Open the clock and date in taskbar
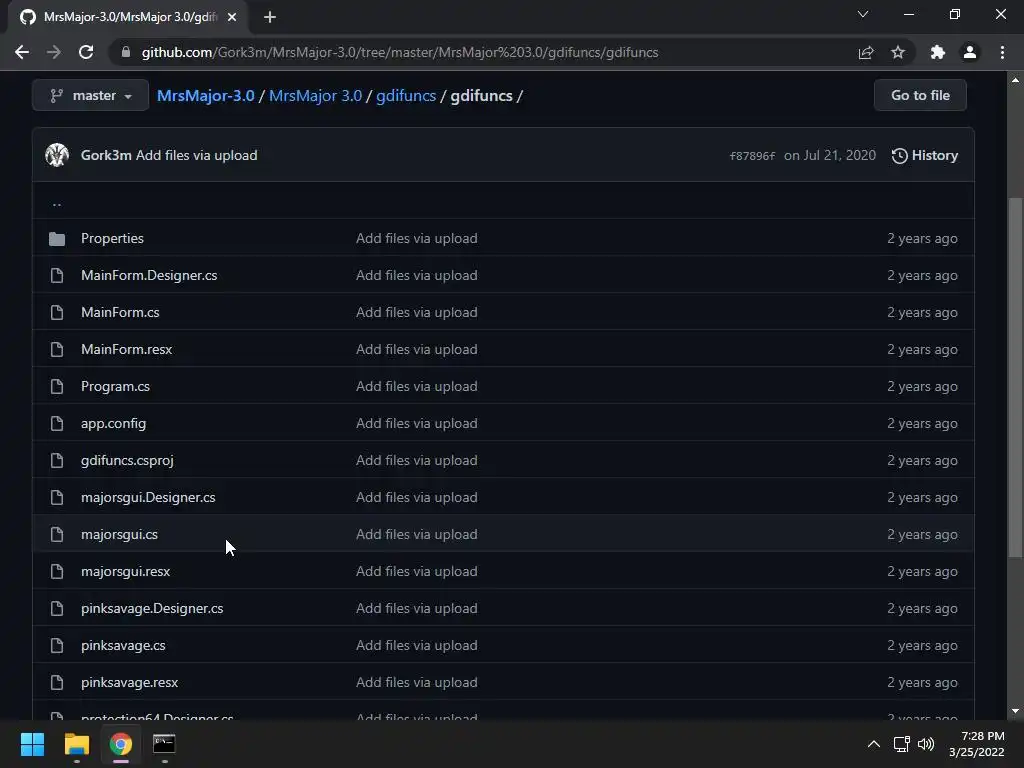The width and height of the screenshot is (1024, 768). 977,744
